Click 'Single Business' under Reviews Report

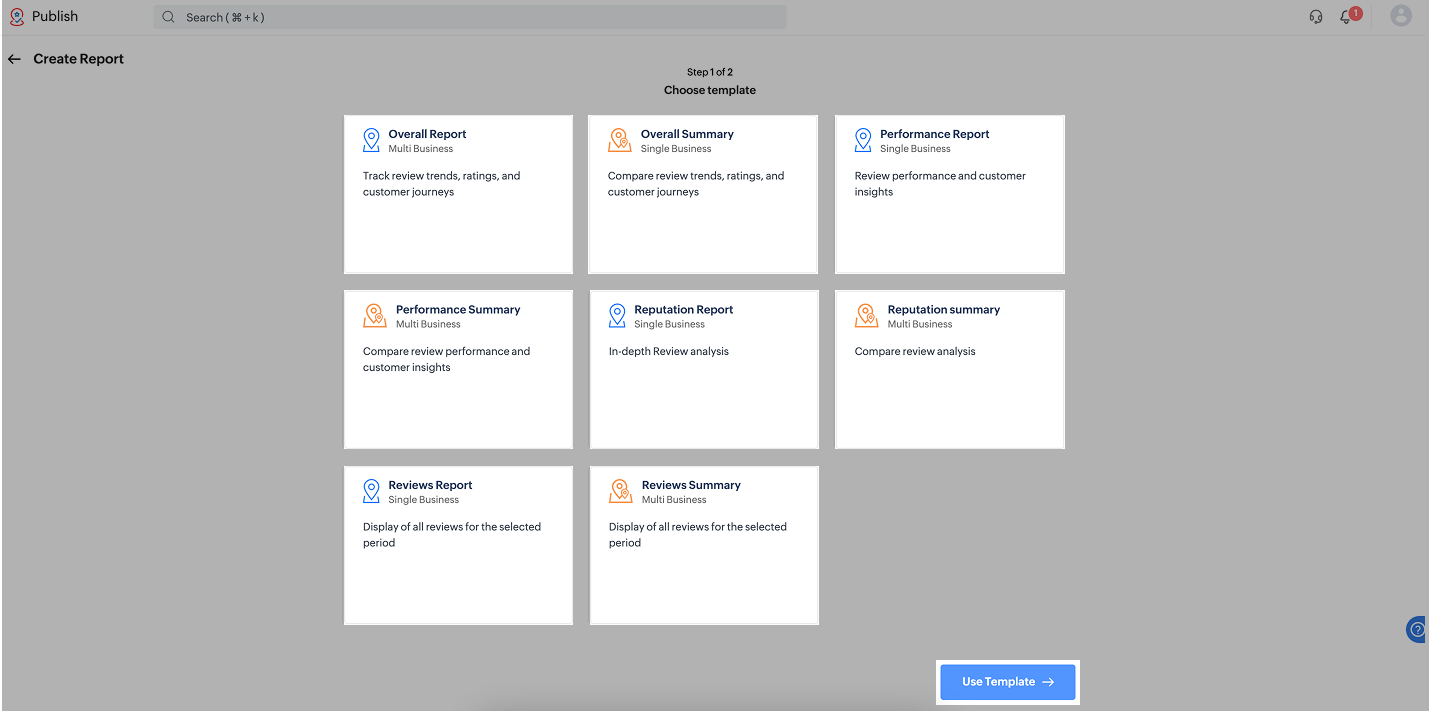(x=424, y=500)
